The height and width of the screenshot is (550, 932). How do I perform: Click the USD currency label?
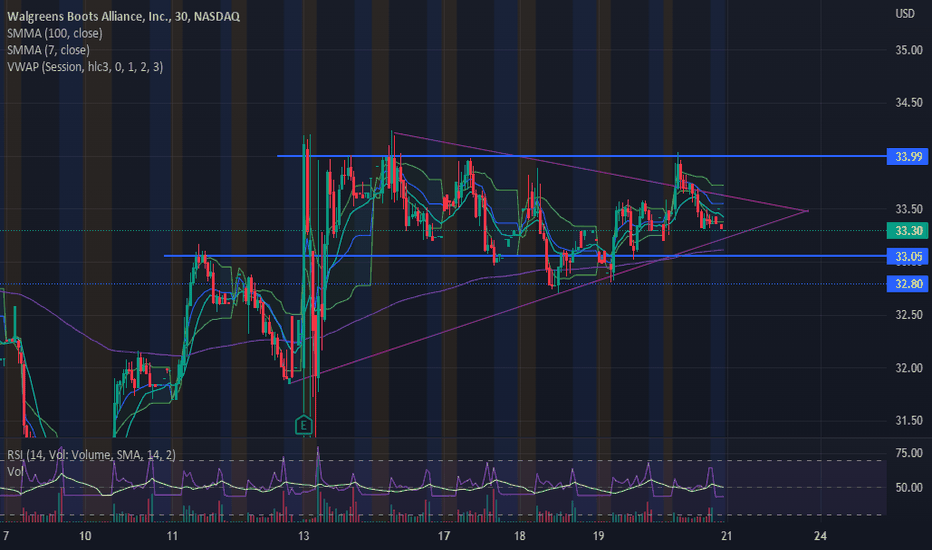tap(905, 14)
